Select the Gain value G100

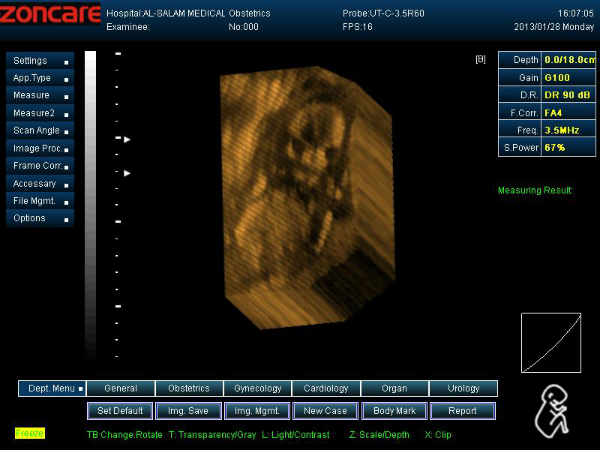[569, 78]
